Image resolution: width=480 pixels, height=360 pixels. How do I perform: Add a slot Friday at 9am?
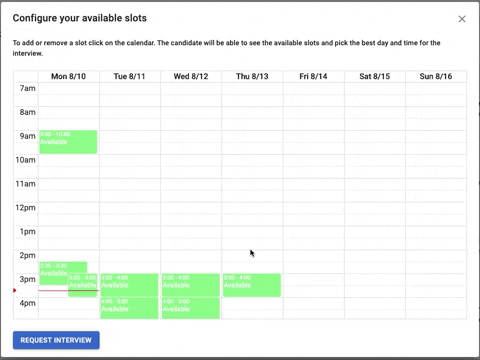point(314,136)
